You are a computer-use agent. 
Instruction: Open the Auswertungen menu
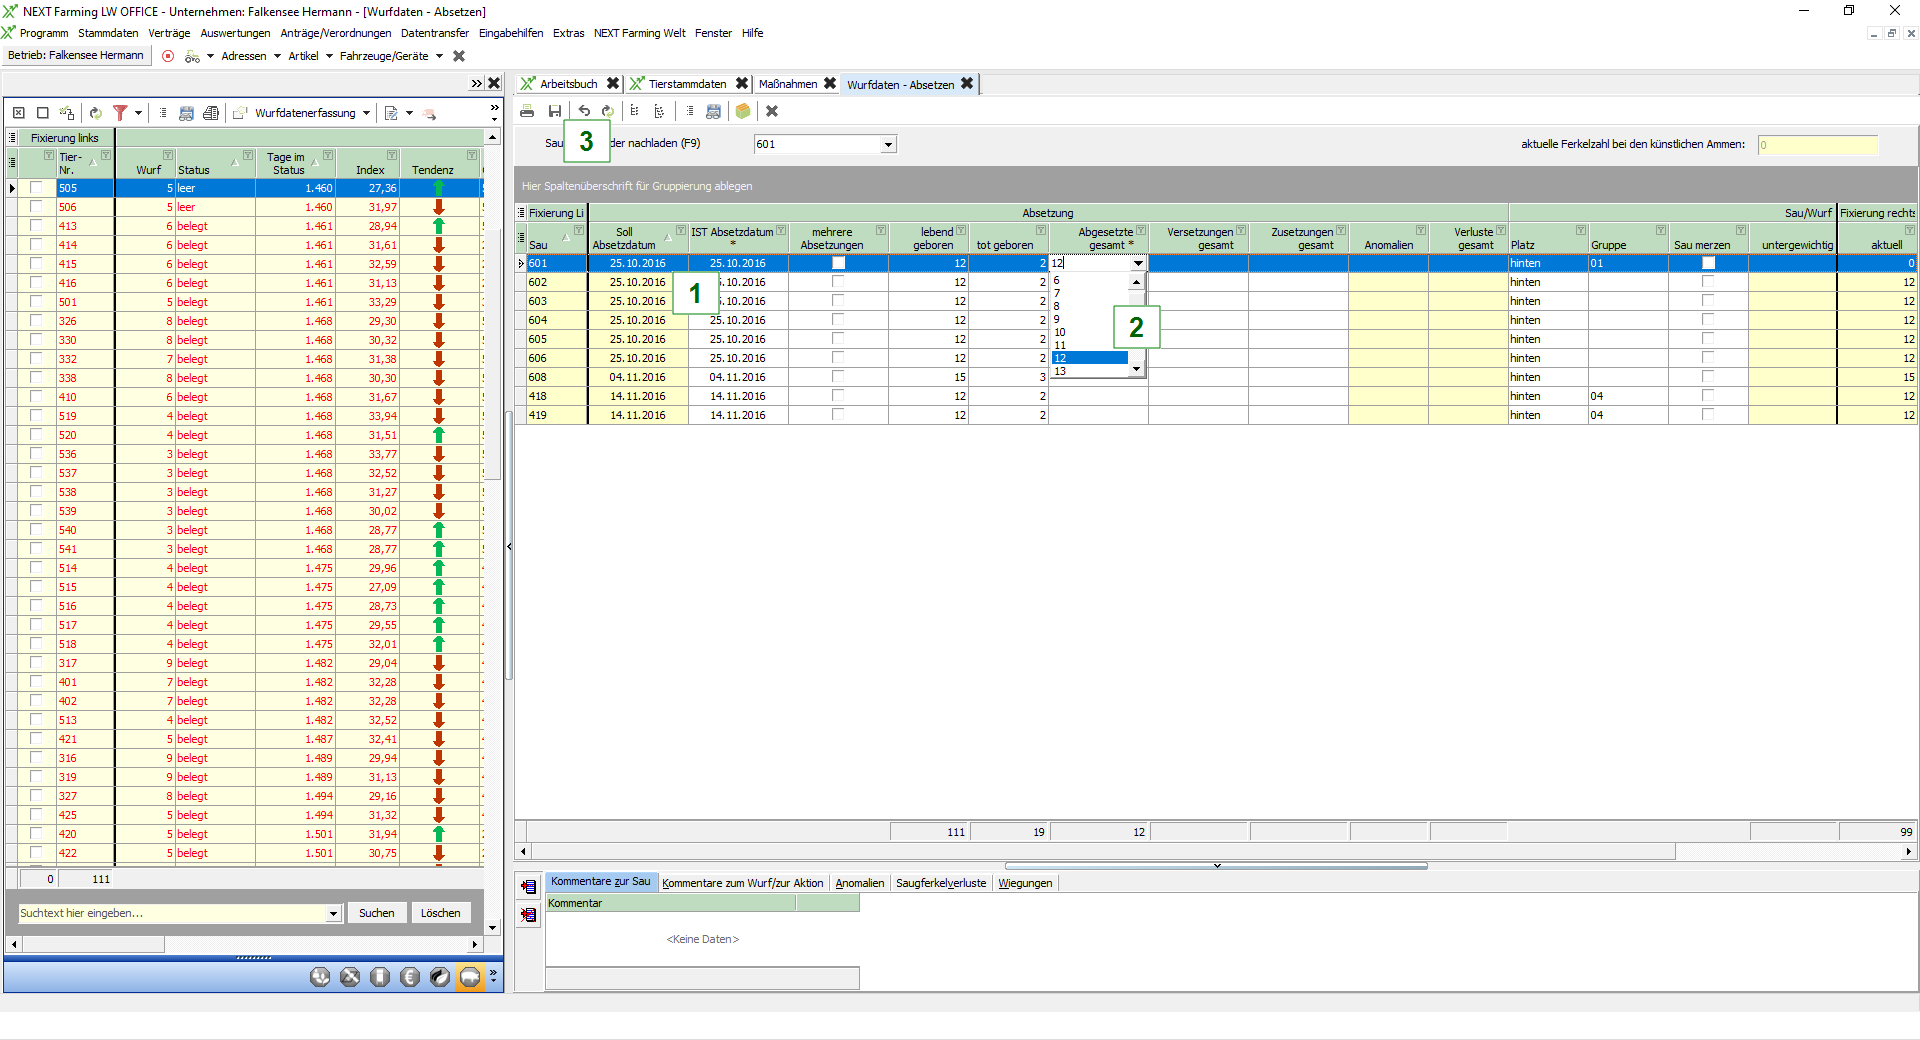coord(235,33)
